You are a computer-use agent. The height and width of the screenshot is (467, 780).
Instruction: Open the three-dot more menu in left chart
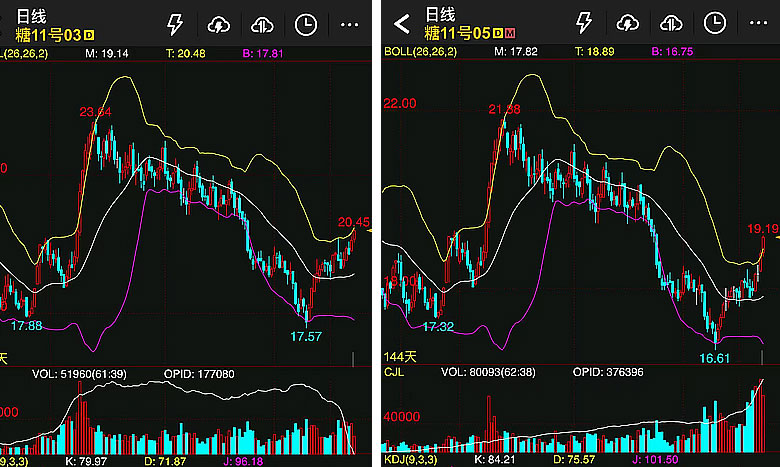coord(349,23)
